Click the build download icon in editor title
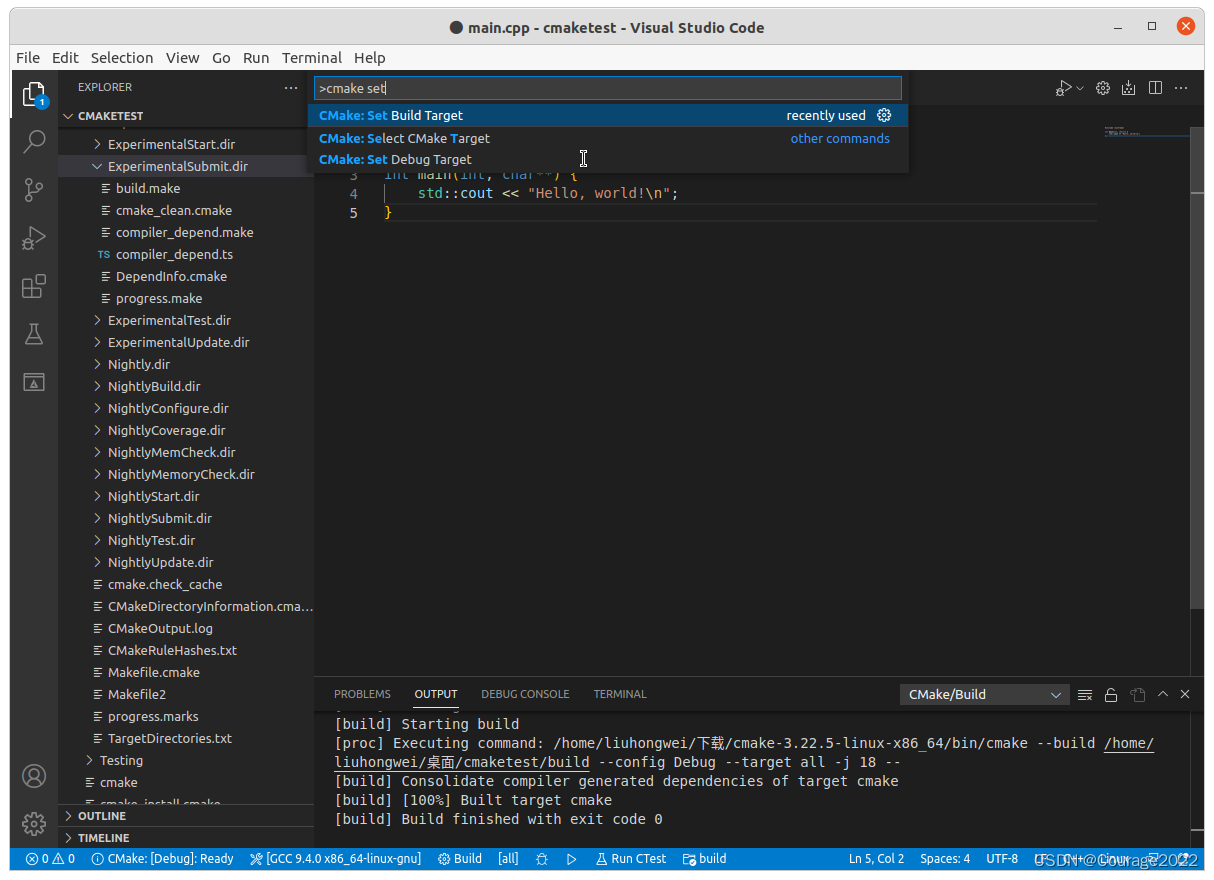1214x880 pixels. (x=1129, y=88)
